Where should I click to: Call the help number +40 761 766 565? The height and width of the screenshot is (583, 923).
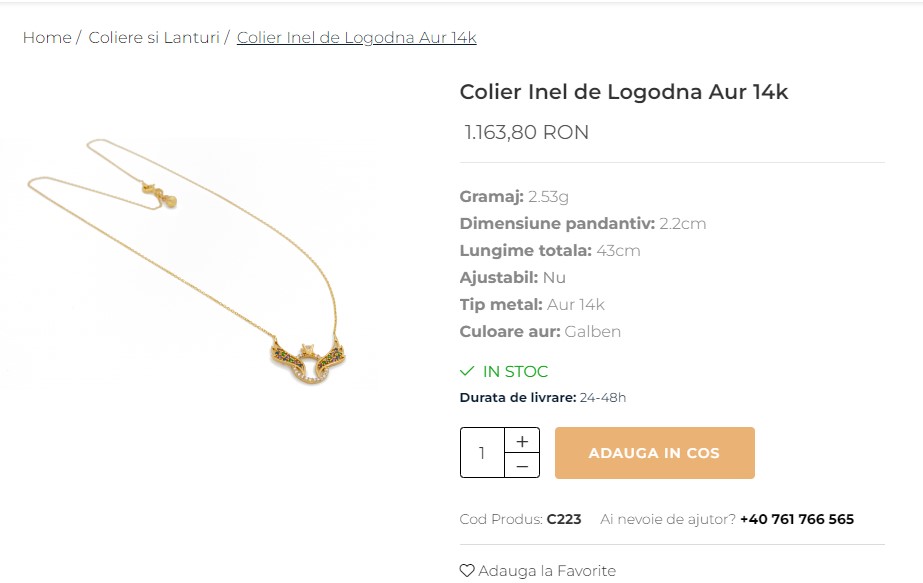coord(796,519)
